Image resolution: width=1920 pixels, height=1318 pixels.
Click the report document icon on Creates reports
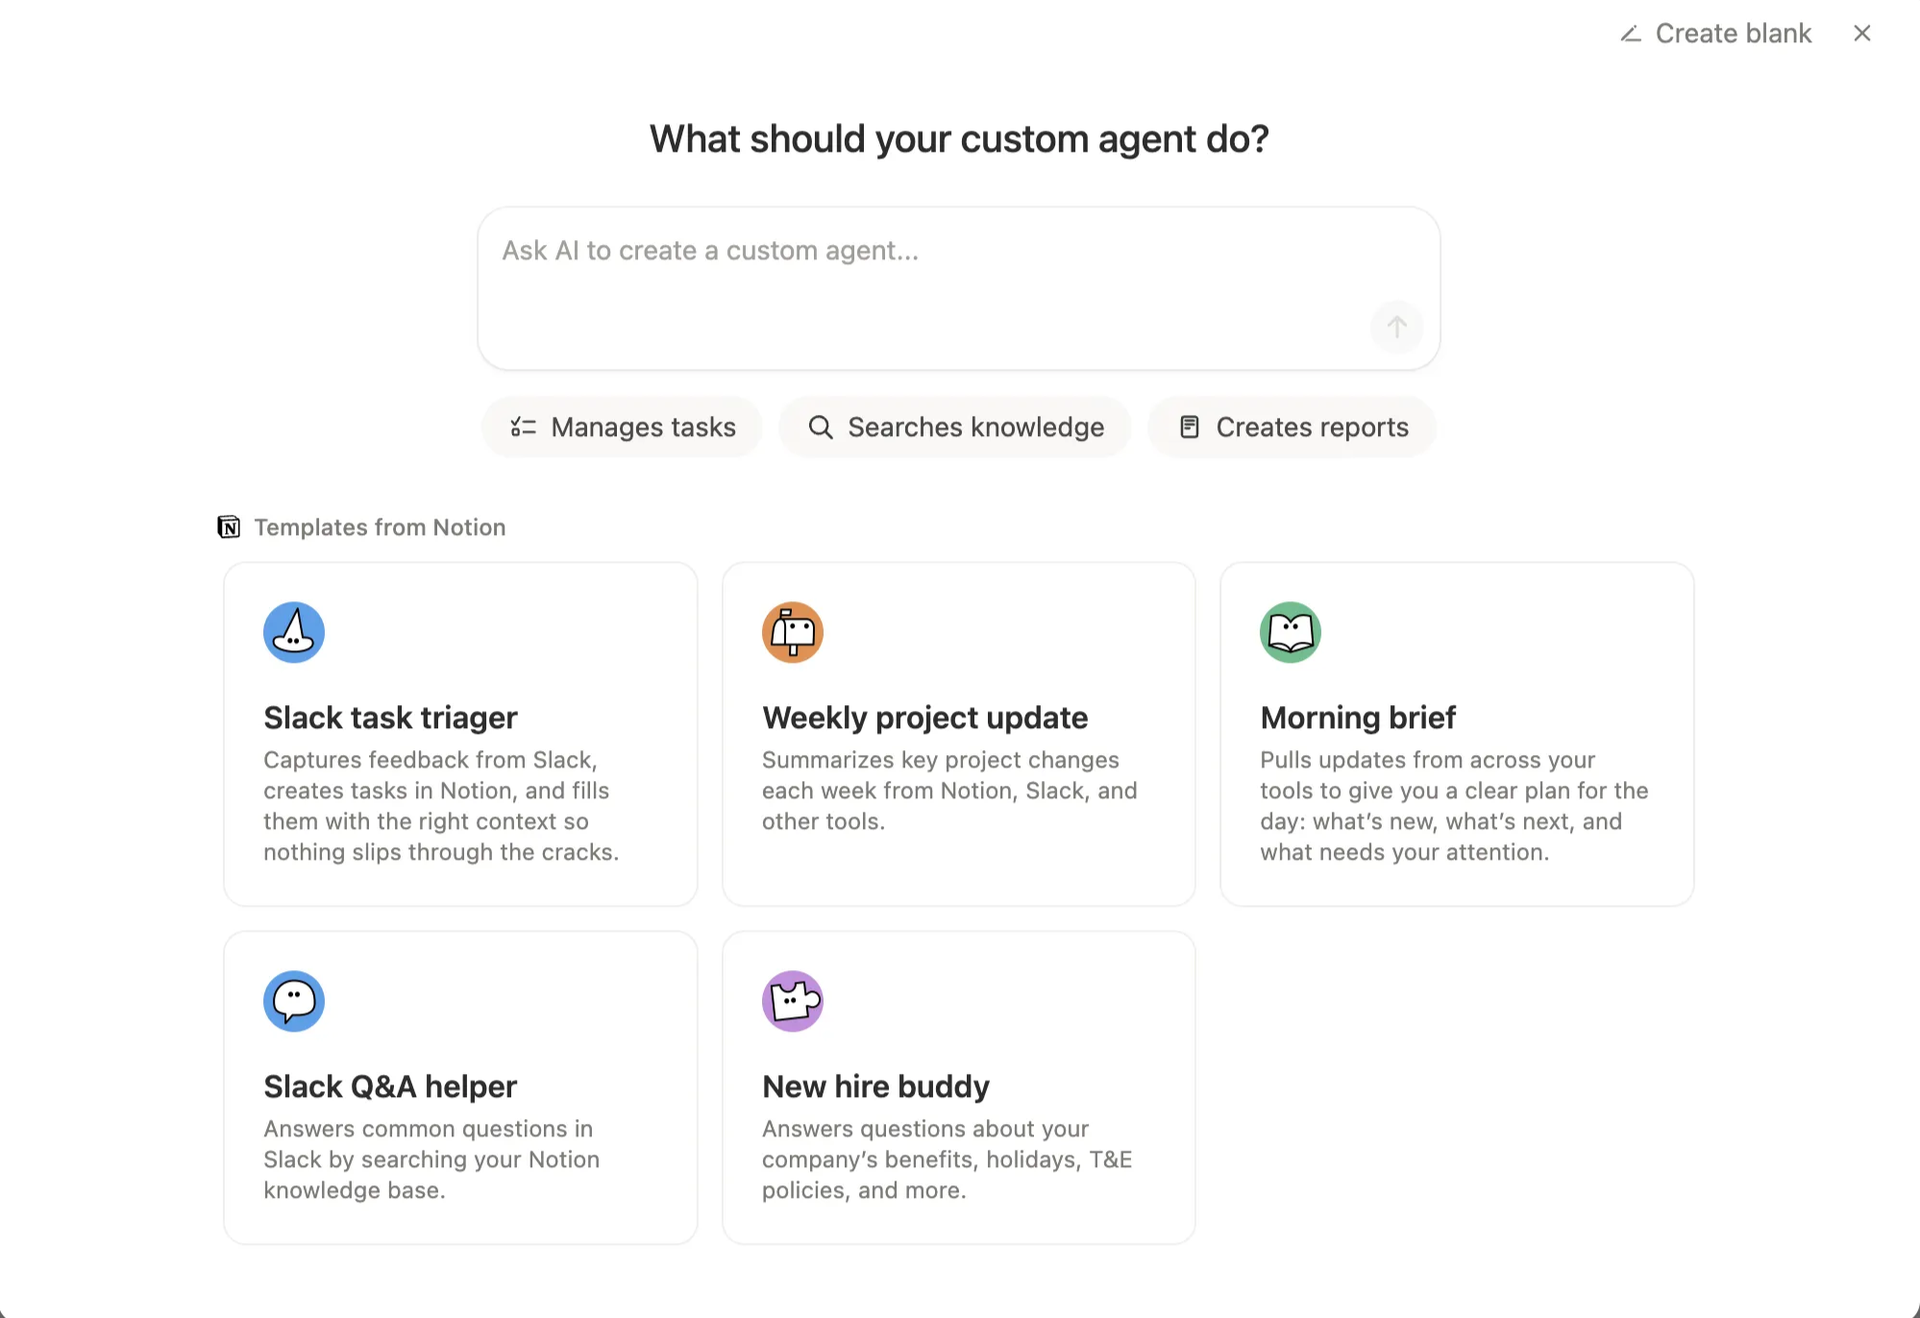click(x=1189, y=427)
